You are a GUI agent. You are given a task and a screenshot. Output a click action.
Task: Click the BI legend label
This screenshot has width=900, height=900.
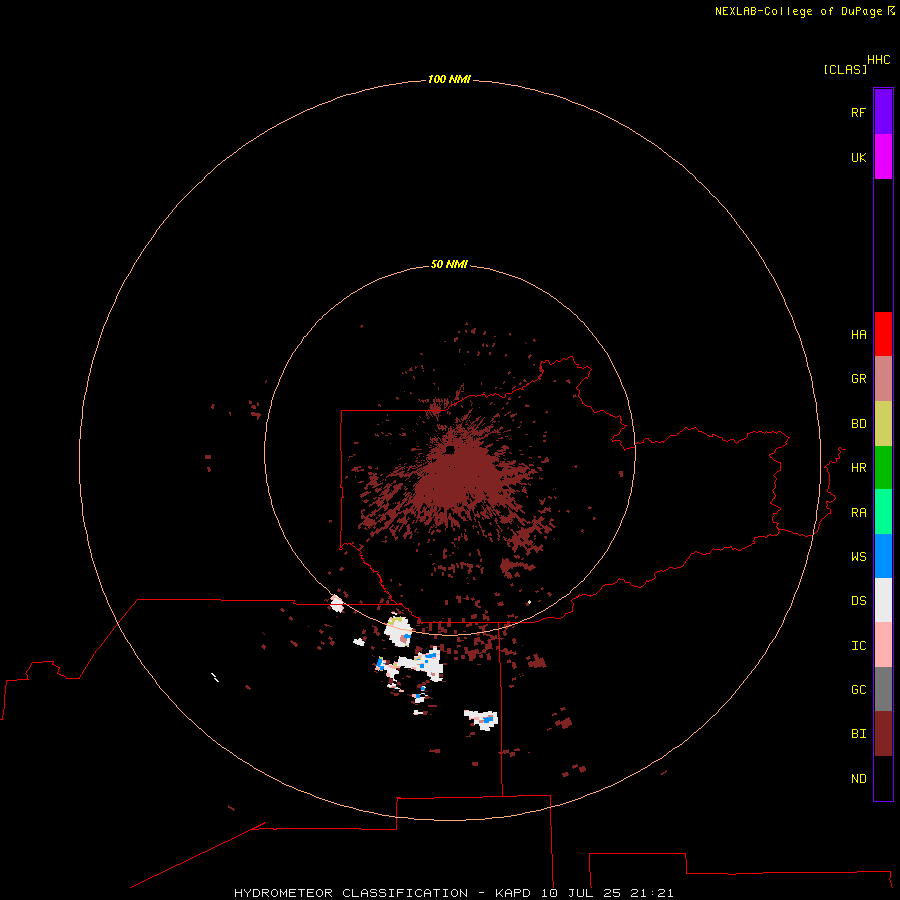858,734
